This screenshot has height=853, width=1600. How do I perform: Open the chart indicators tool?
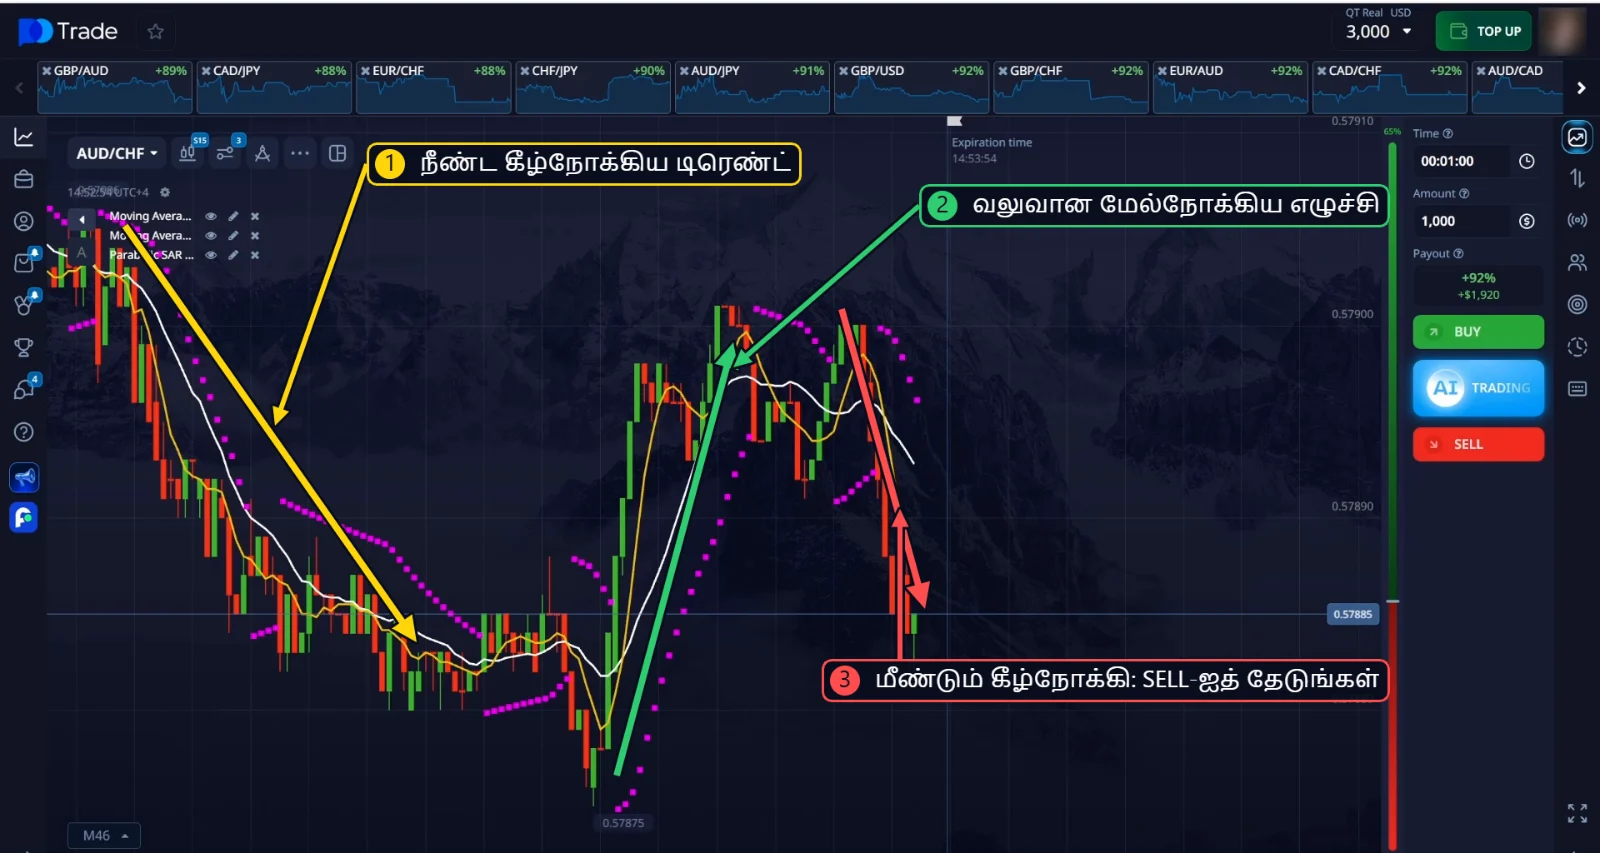(x=225, y=153)
